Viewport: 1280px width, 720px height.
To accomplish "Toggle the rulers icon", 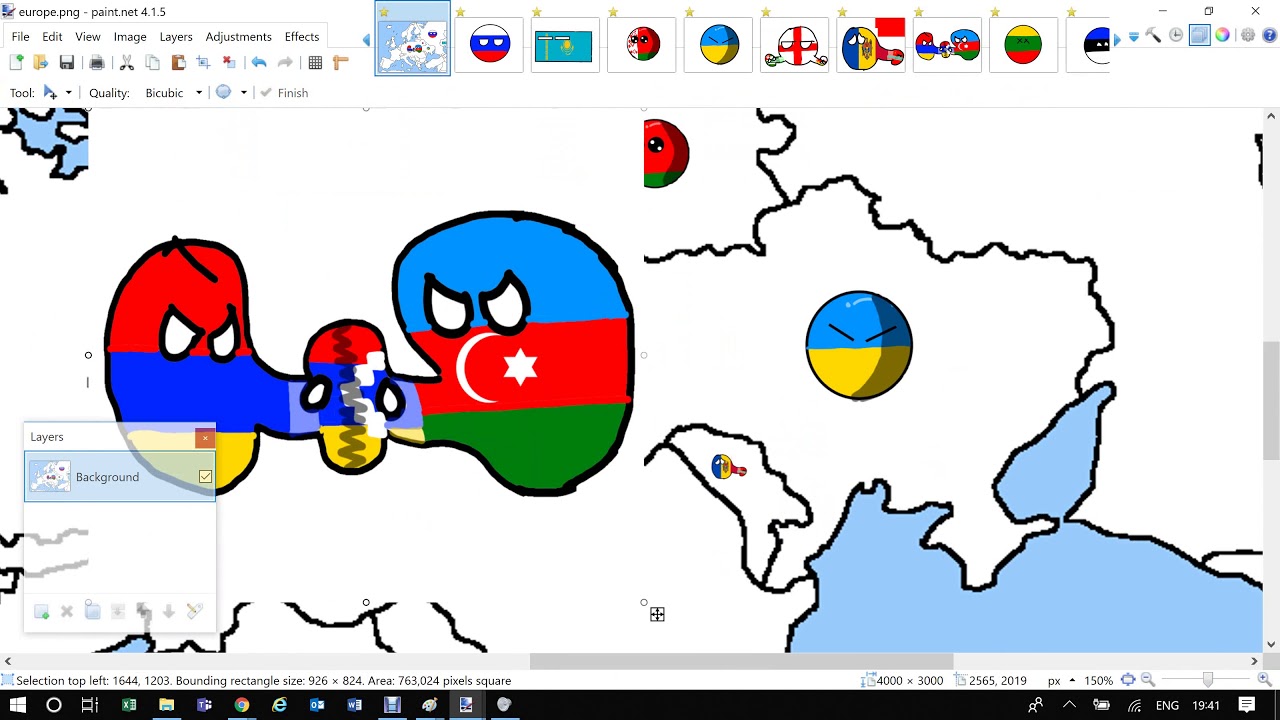I will point(340,62).
